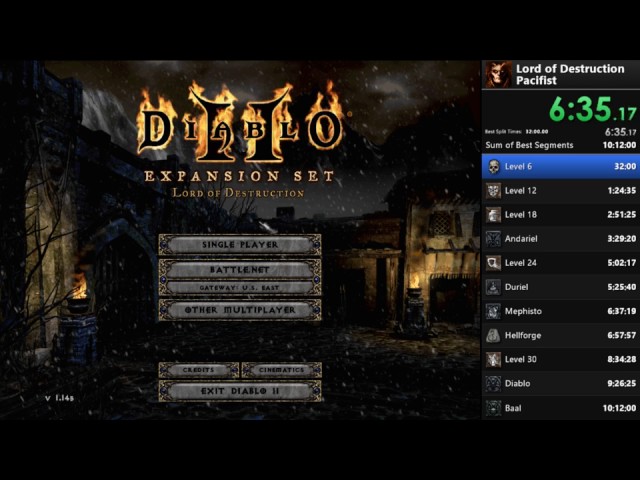
Task: Select the Level 12 split icon
Action: point(493,191)
